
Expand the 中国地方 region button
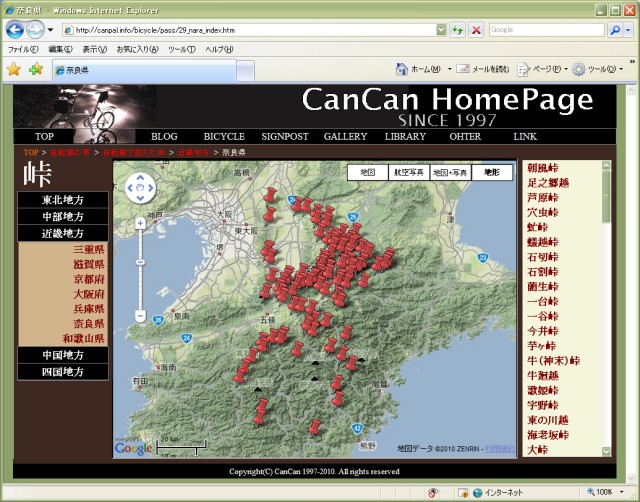[x=63, y=355]
